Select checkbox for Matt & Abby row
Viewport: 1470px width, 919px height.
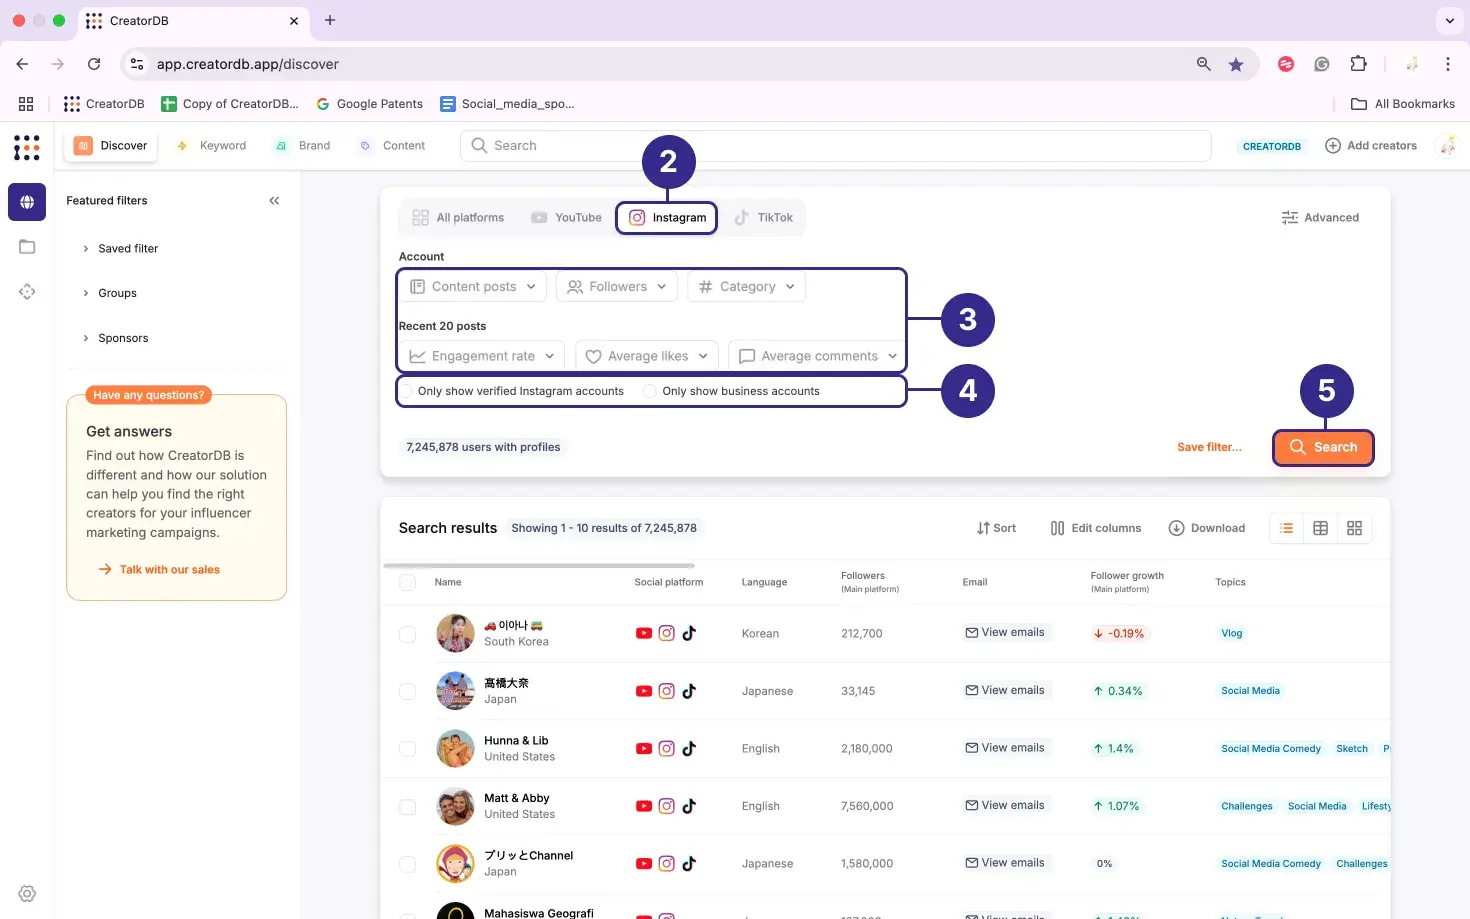click(x=407, y=806)
